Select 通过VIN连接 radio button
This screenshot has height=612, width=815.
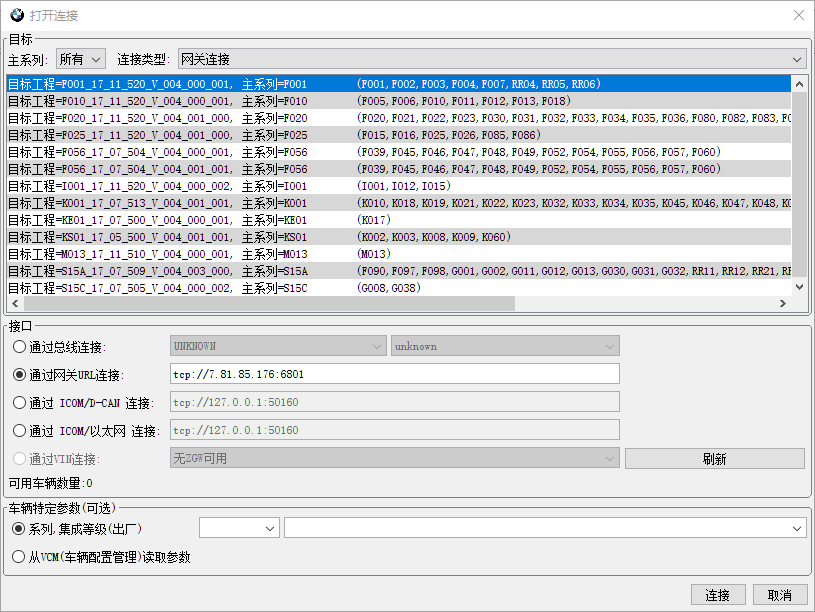pos(19,459)
